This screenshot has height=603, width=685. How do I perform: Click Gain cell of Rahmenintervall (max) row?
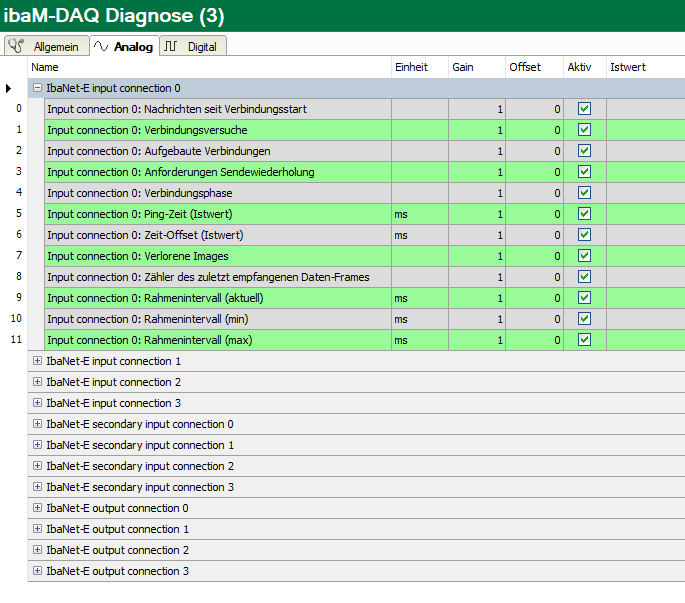[477, 340]
